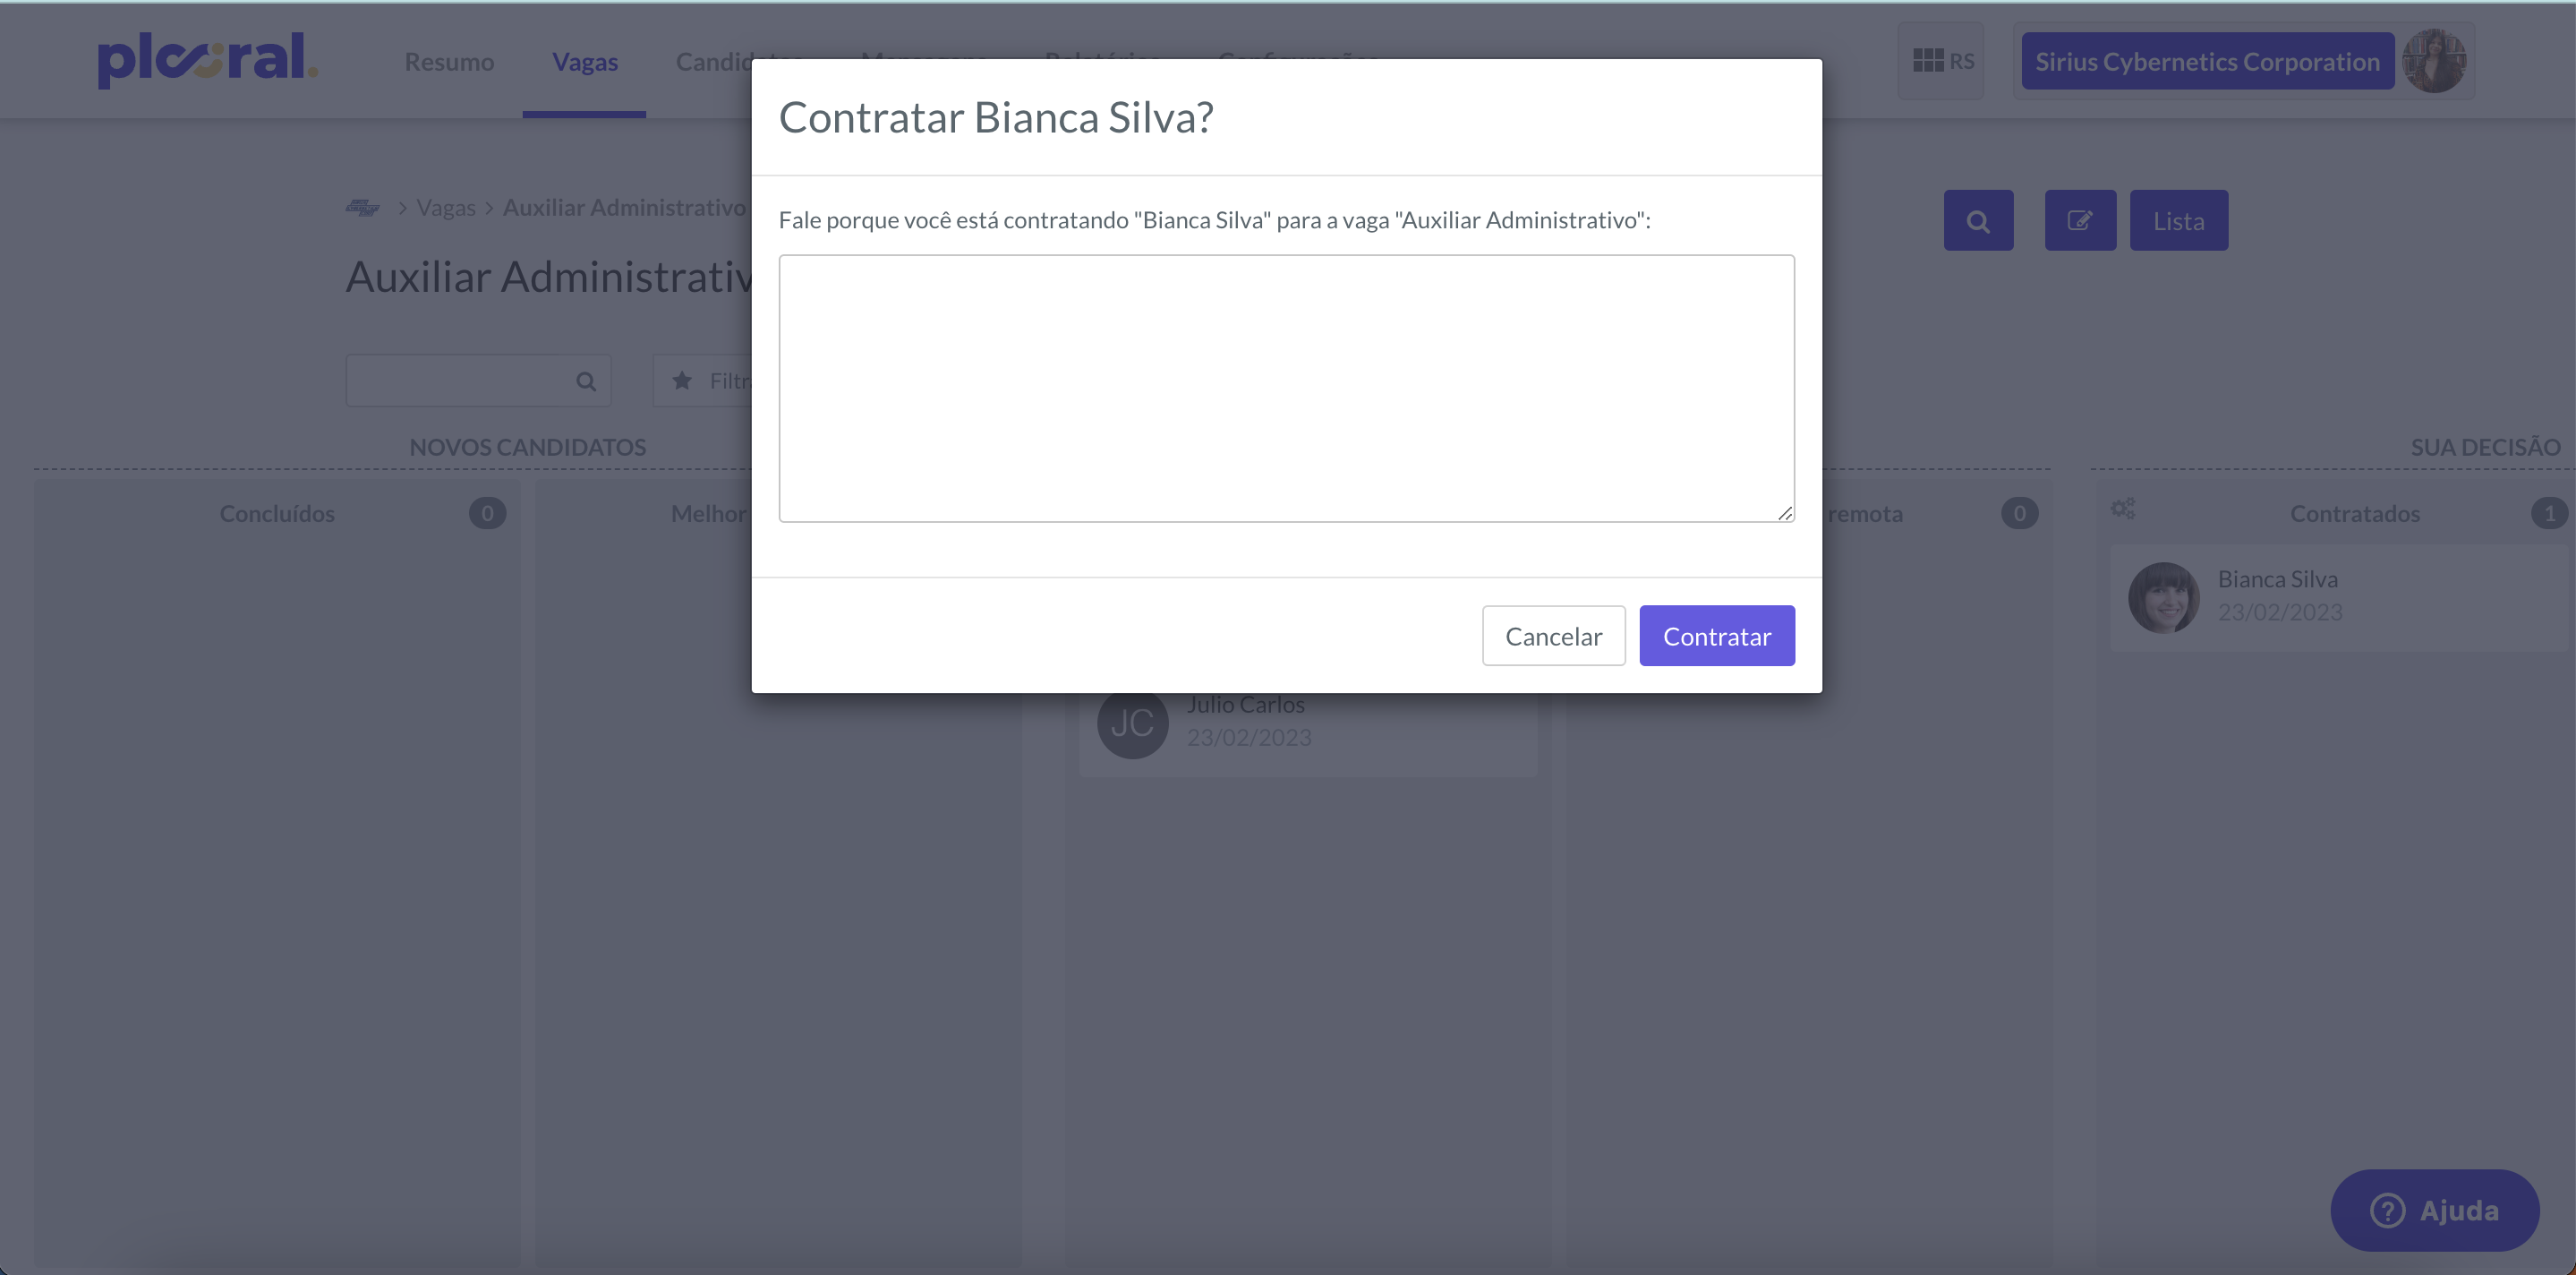This screenshot has width=2576, height=1275.
Task: Open Julio Carlos candidate card
Action: tap(1308, 722)
